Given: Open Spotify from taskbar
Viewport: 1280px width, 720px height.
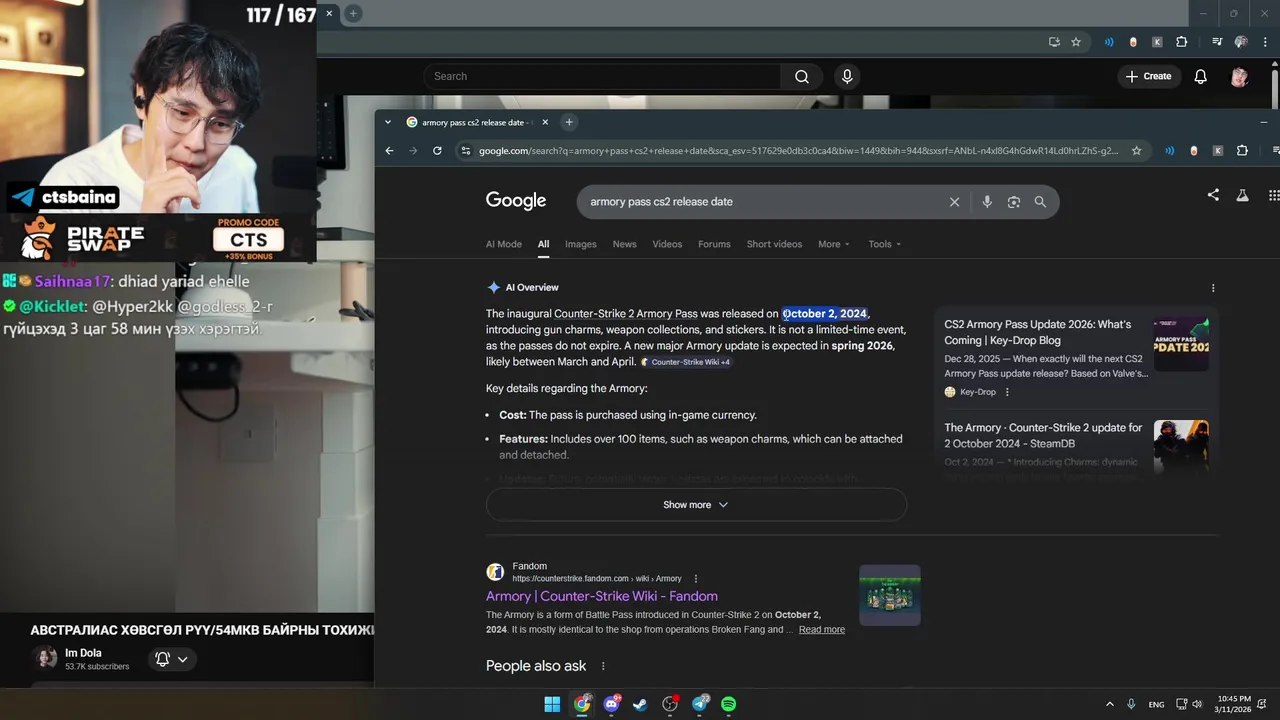Looking at the screenshot, I should point(729,704).
